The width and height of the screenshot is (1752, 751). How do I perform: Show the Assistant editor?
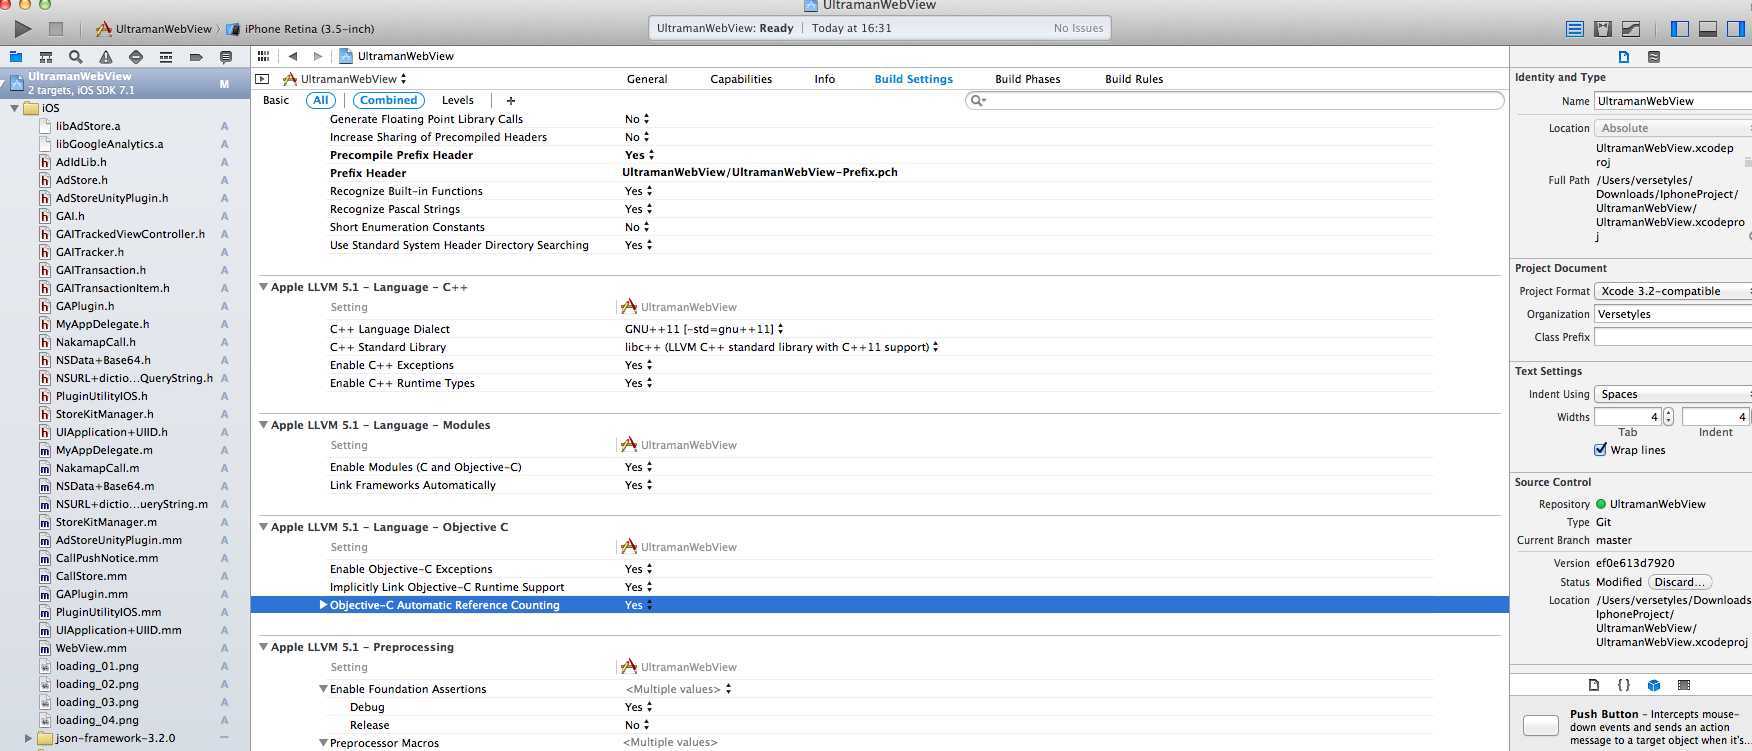[x=1603, y=29]
